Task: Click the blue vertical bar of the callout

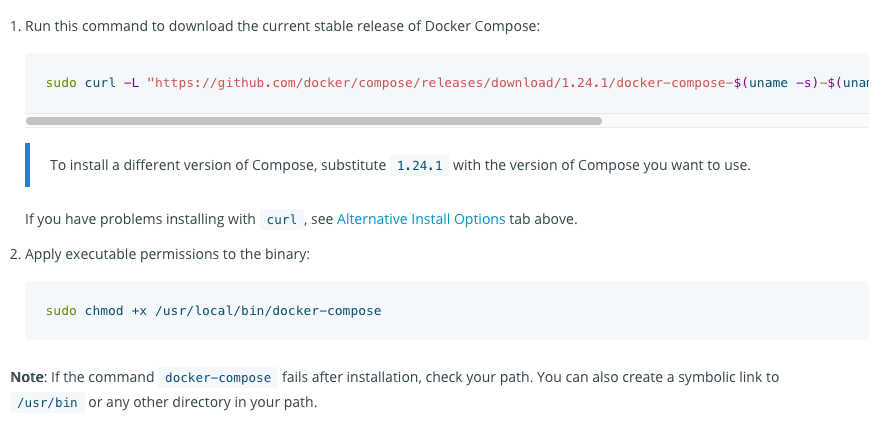Action: pos(28,165)
